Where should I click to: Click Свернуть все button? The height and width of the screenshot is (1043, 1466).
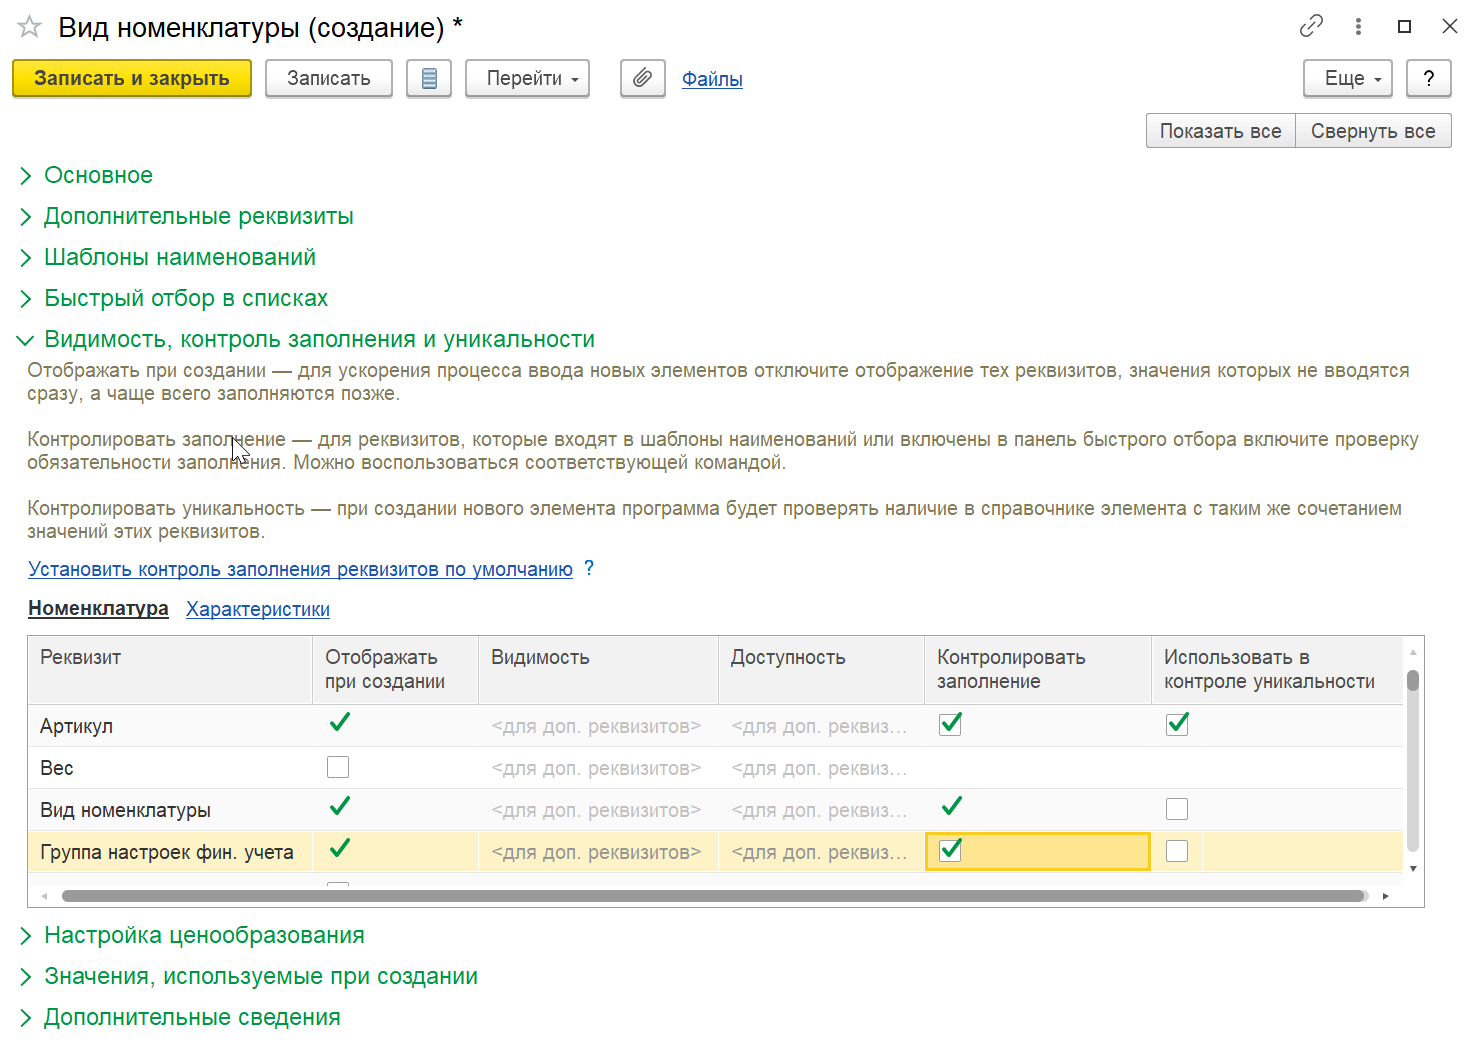pyautogui.click(x=1373, y=131)
